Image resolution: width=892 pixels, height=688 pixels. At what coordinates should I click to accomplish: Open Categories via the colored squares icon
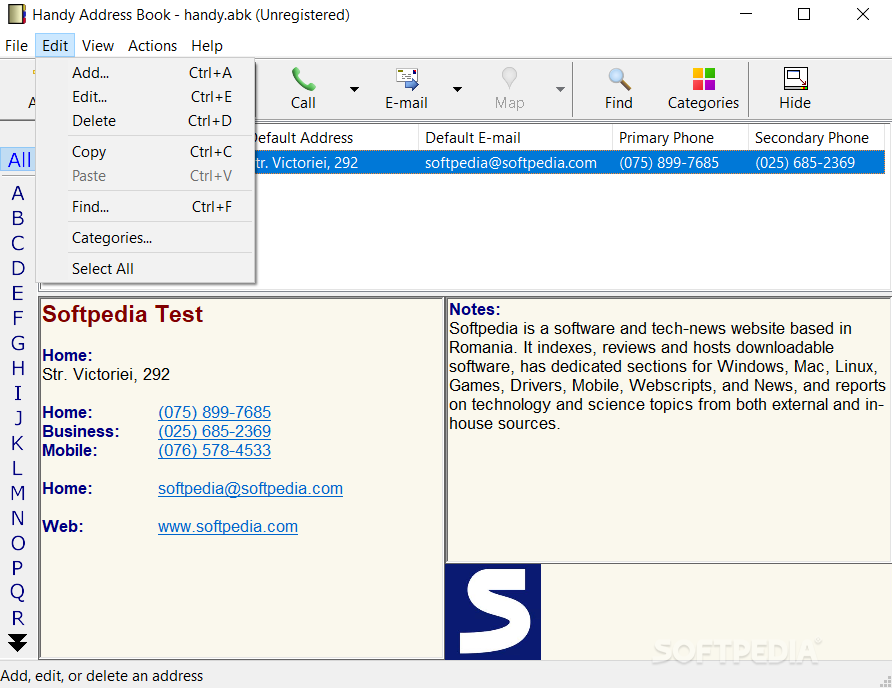tap(704, 79)
